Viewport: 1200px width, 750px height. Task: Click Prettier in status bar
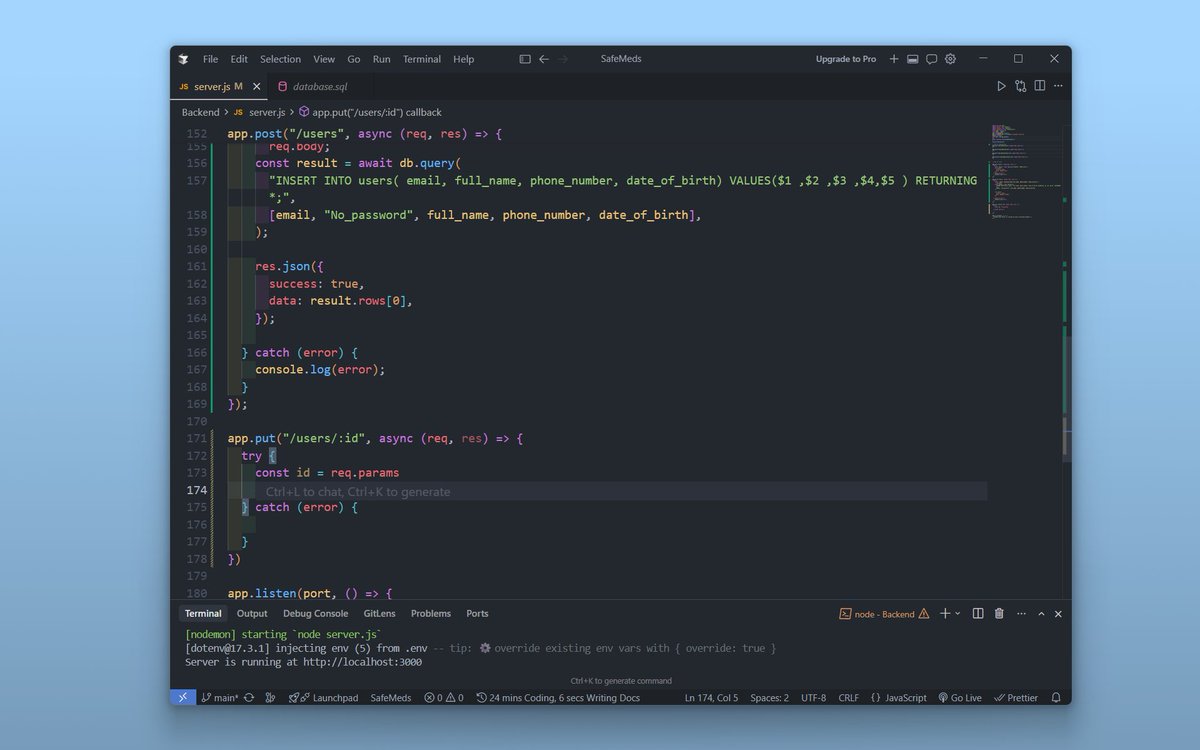1016,697
